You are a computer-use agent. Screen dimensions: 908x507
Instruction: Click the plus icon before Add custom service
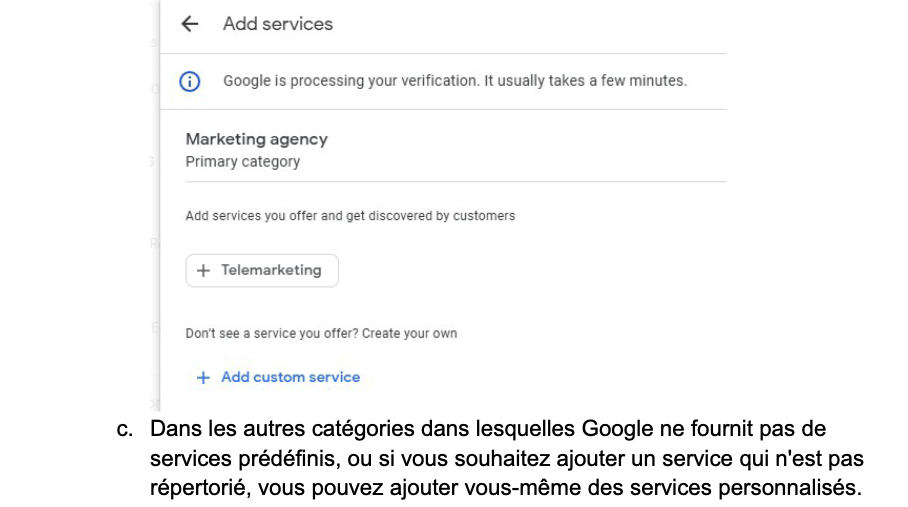click(203, 378)
